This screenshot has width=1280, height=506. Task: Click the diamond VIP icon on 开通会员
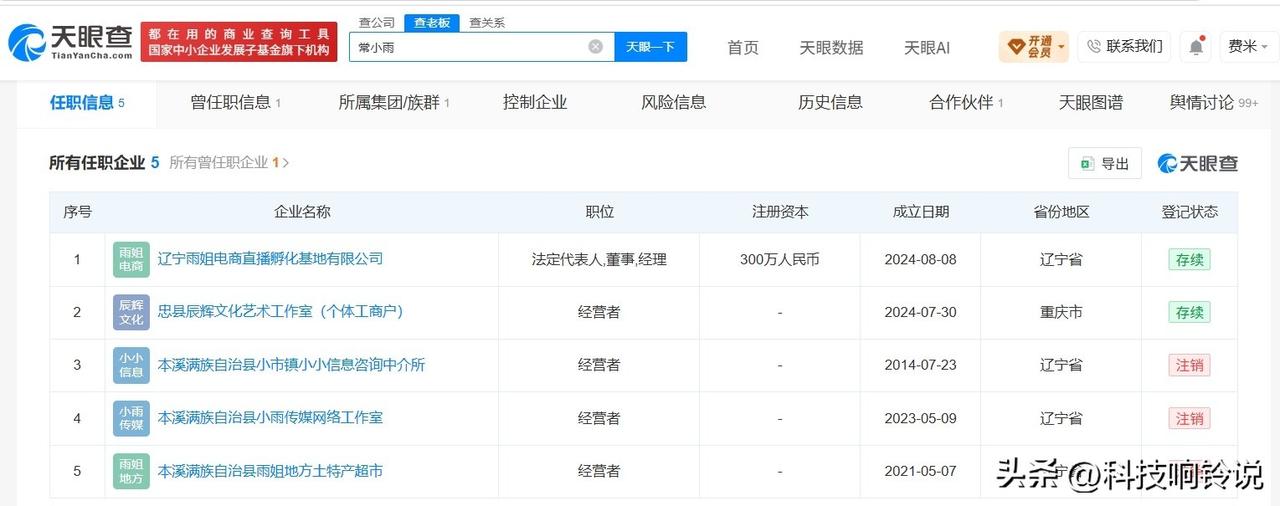[x=1015, y=46]
